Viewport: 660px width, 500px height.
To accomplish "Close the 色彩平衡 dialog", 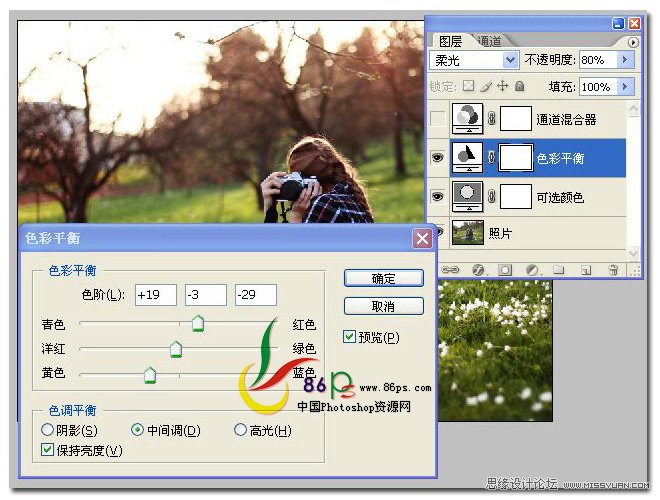I will click(422, 239).
